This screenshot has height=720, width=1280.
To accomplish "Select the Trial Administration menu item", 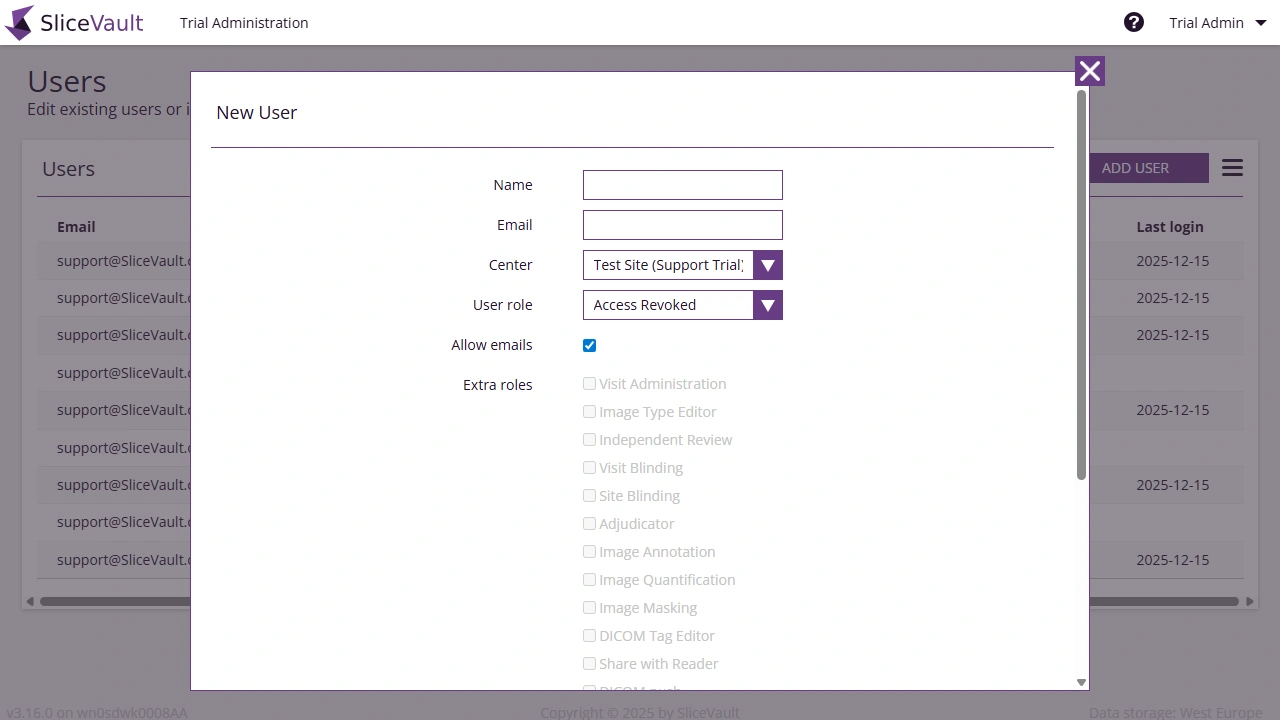I will (244, 22).
